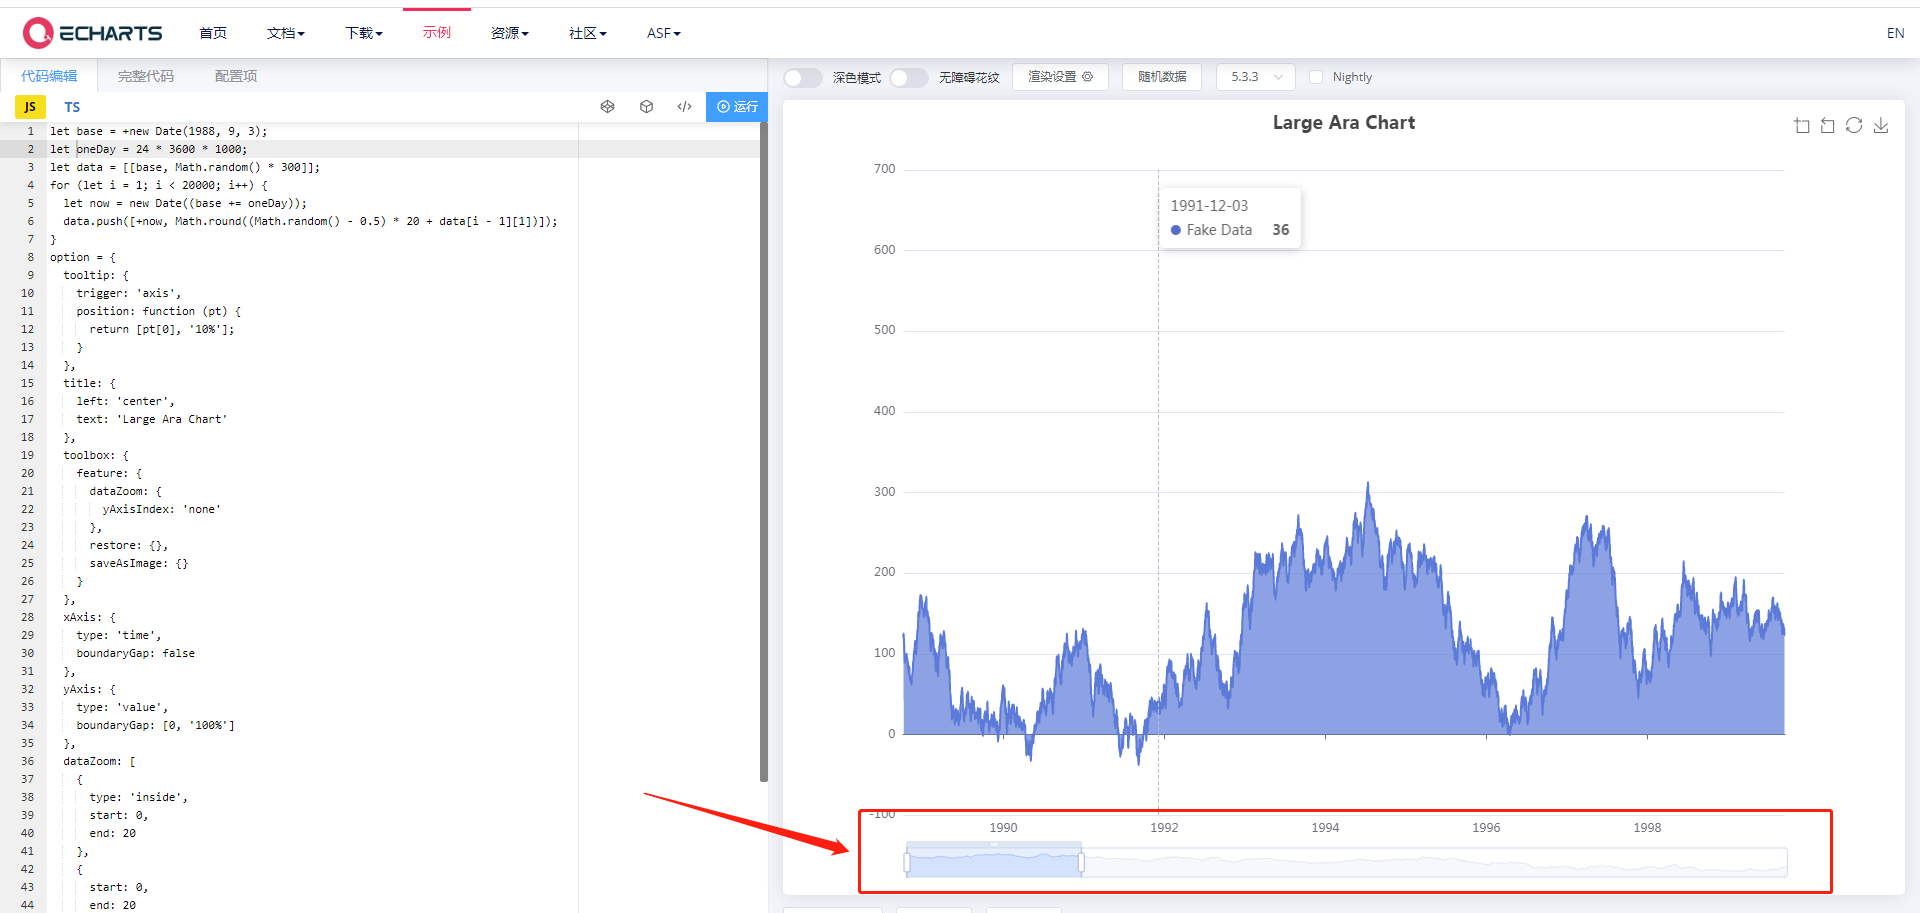Open the 示例 examples menu item
Image resolution: width=1920 pixels, height=913 pixels.
click(437, 32)
